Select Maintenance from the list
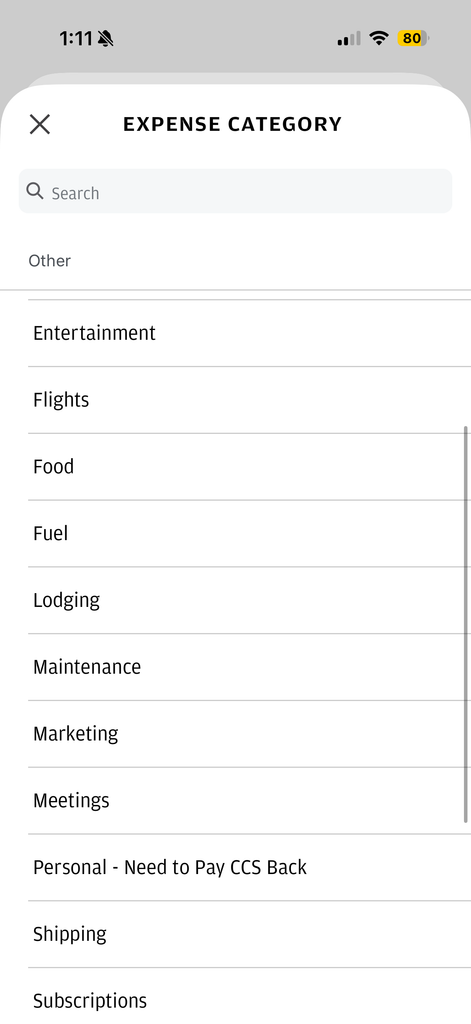Screen dimensions: 471x1024 (250, 667)
